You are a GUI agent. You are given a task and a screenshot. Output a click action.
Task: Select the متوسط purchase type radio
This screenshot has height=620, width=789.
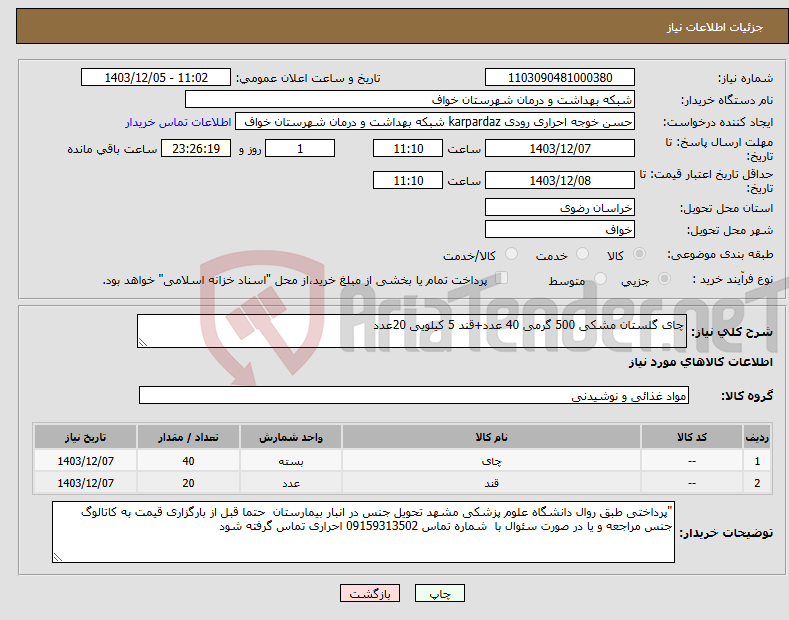(x=600, y=279)
